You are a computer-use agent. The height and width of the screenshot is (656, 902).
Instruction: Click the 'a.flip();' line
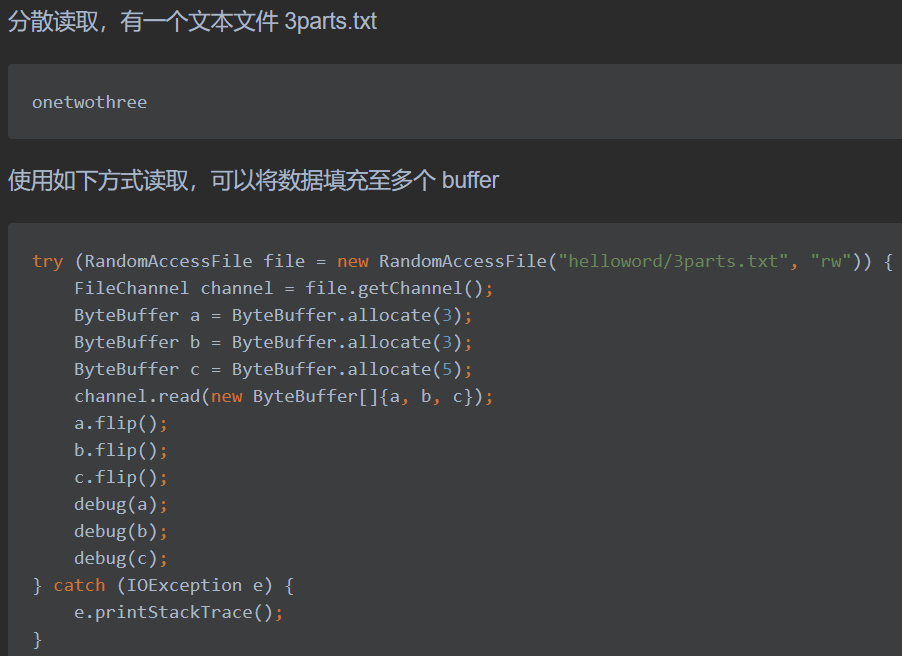pos(121,424)
